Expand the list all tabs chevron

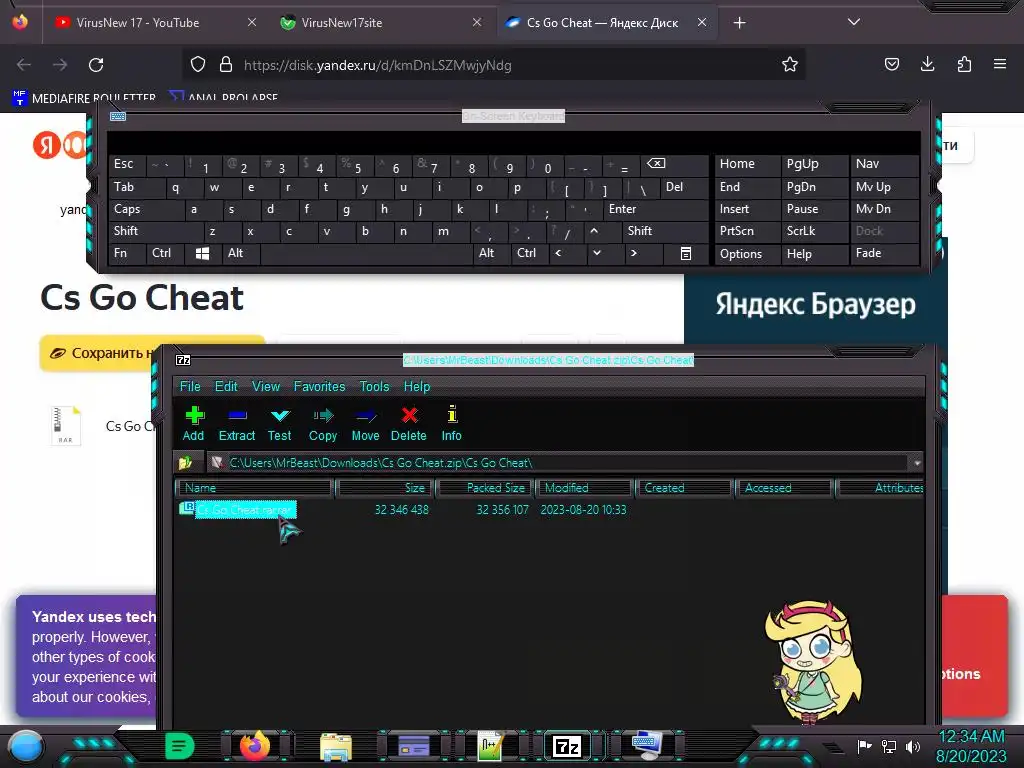click(x=854, y=22)
